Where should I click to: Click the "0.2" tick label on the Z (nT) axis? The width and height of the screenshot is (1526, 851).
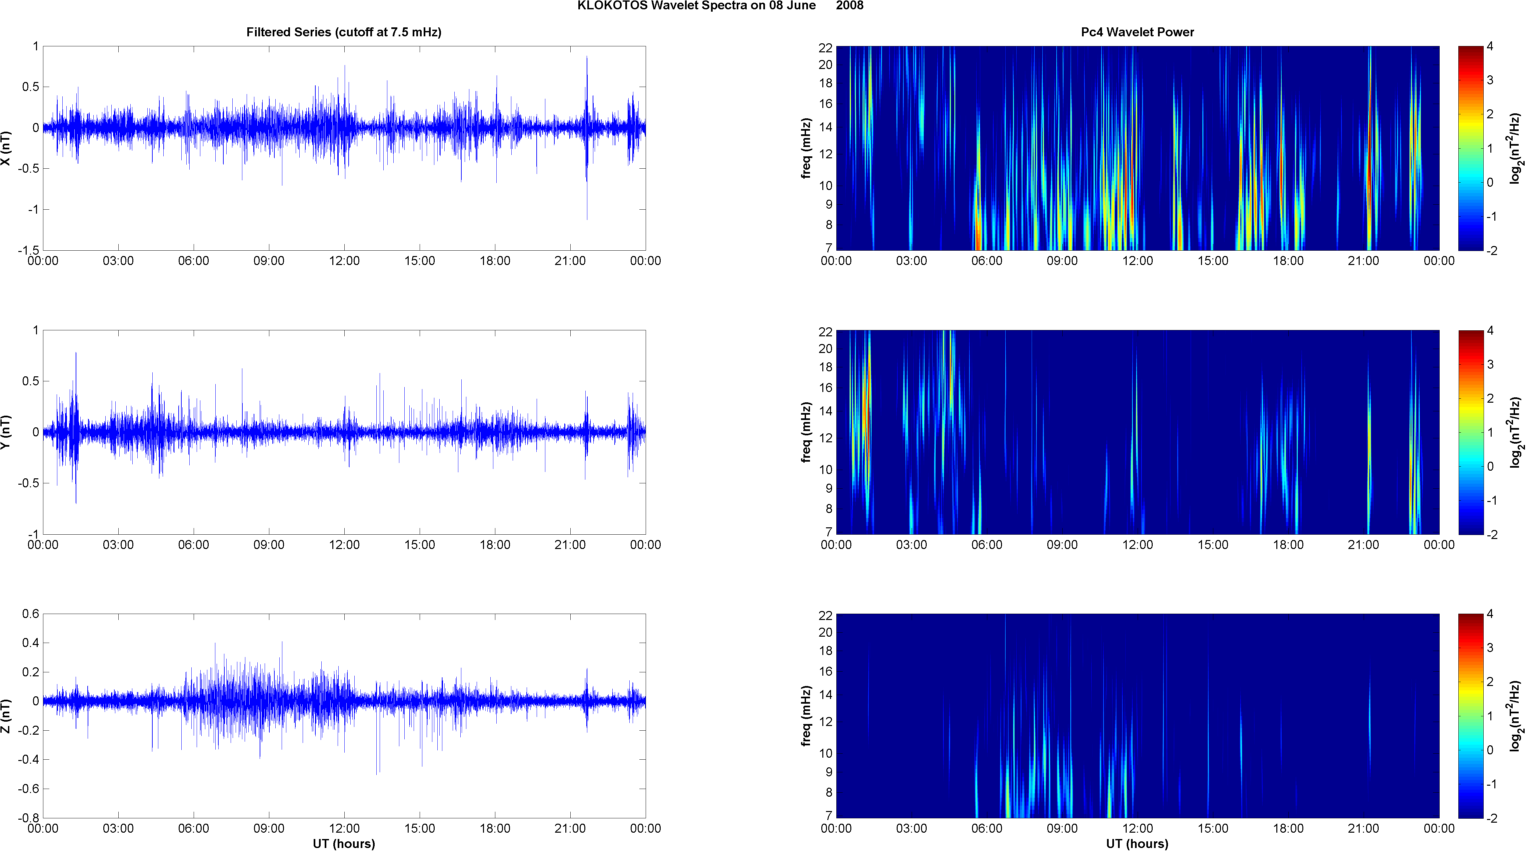[x=31, y=672]
